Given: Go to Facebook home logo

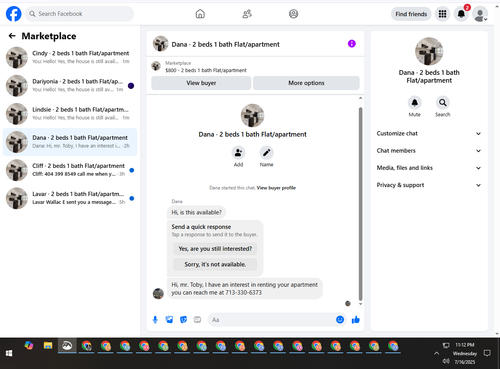Looking at the screenshot, I should click(14, 14).
